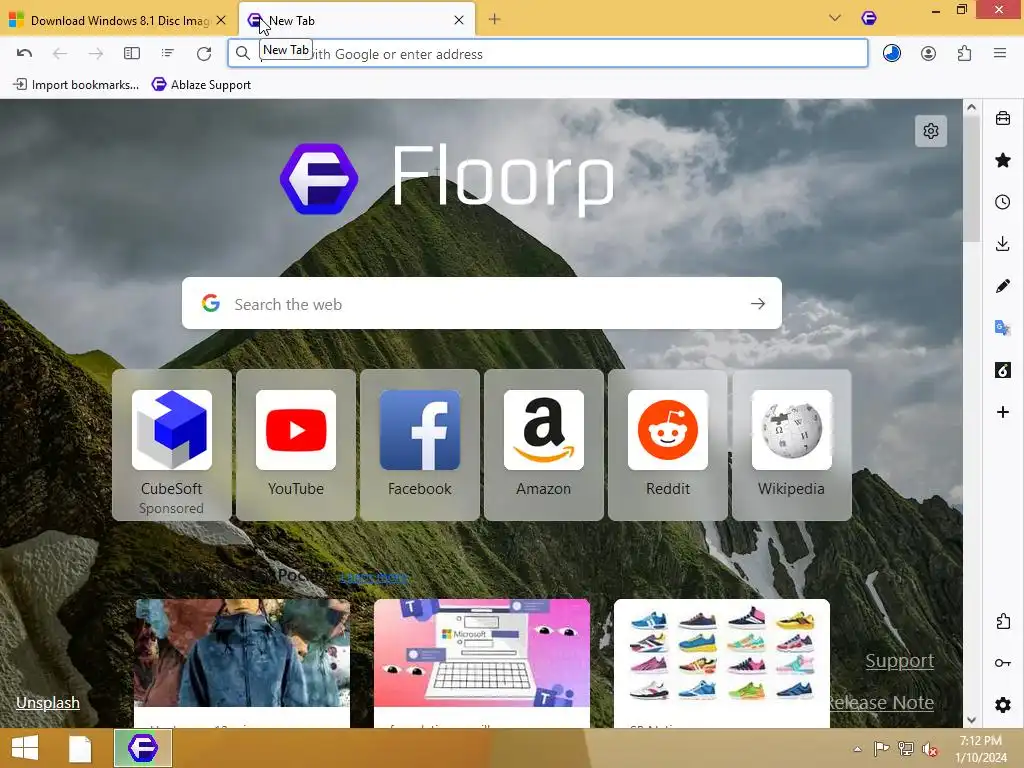This screenshot has width=1024, height=768.
Task: Open the Release Note link
Action: [x=880, y=703]
